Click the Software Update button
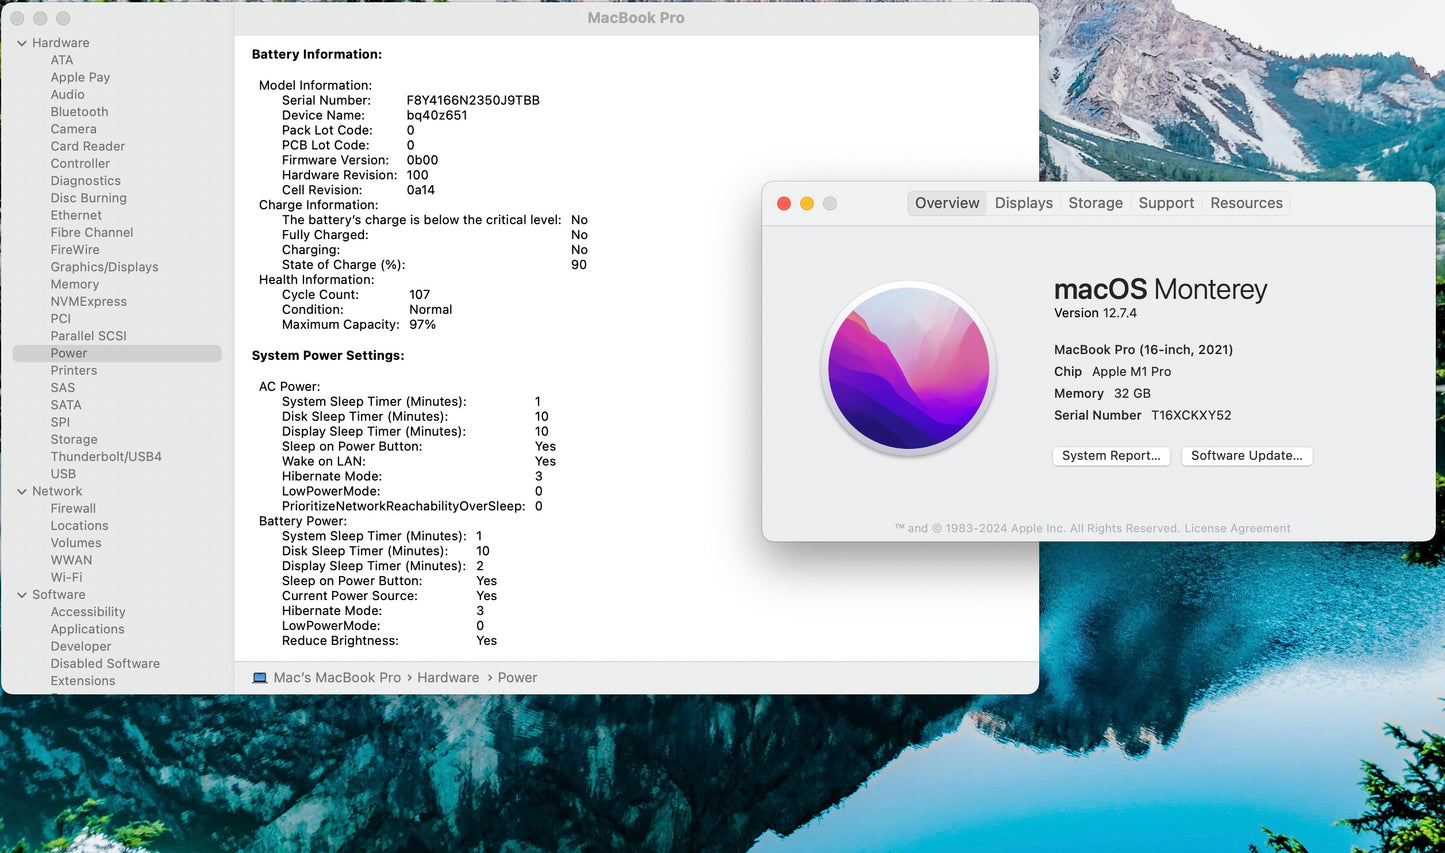 coord(1246,456)
